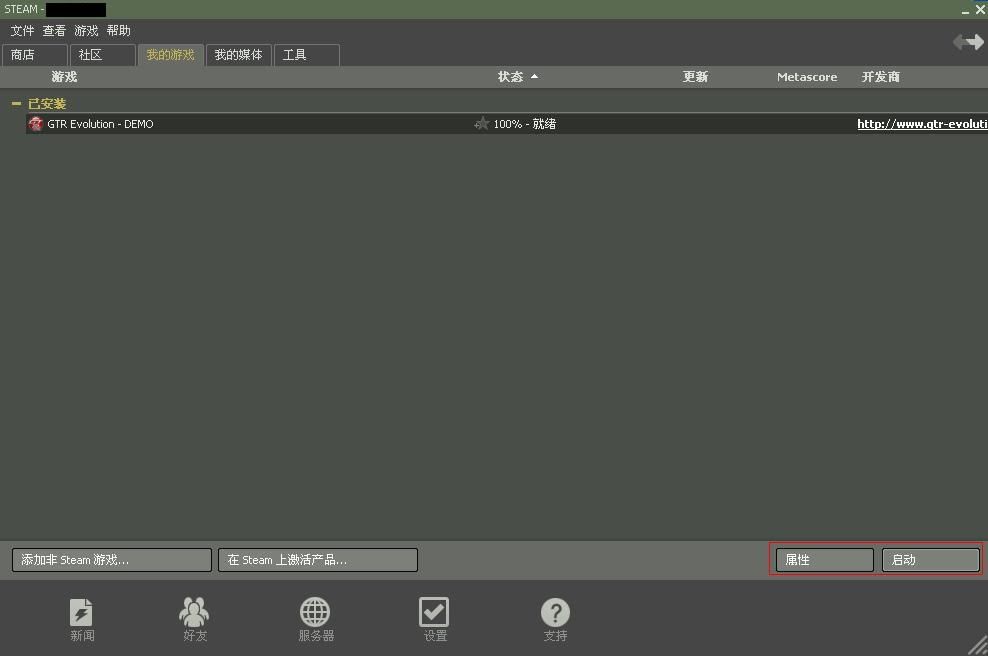Sort by the Metascore column header
This screenshot has height=656, width=988.
(807, 77)
